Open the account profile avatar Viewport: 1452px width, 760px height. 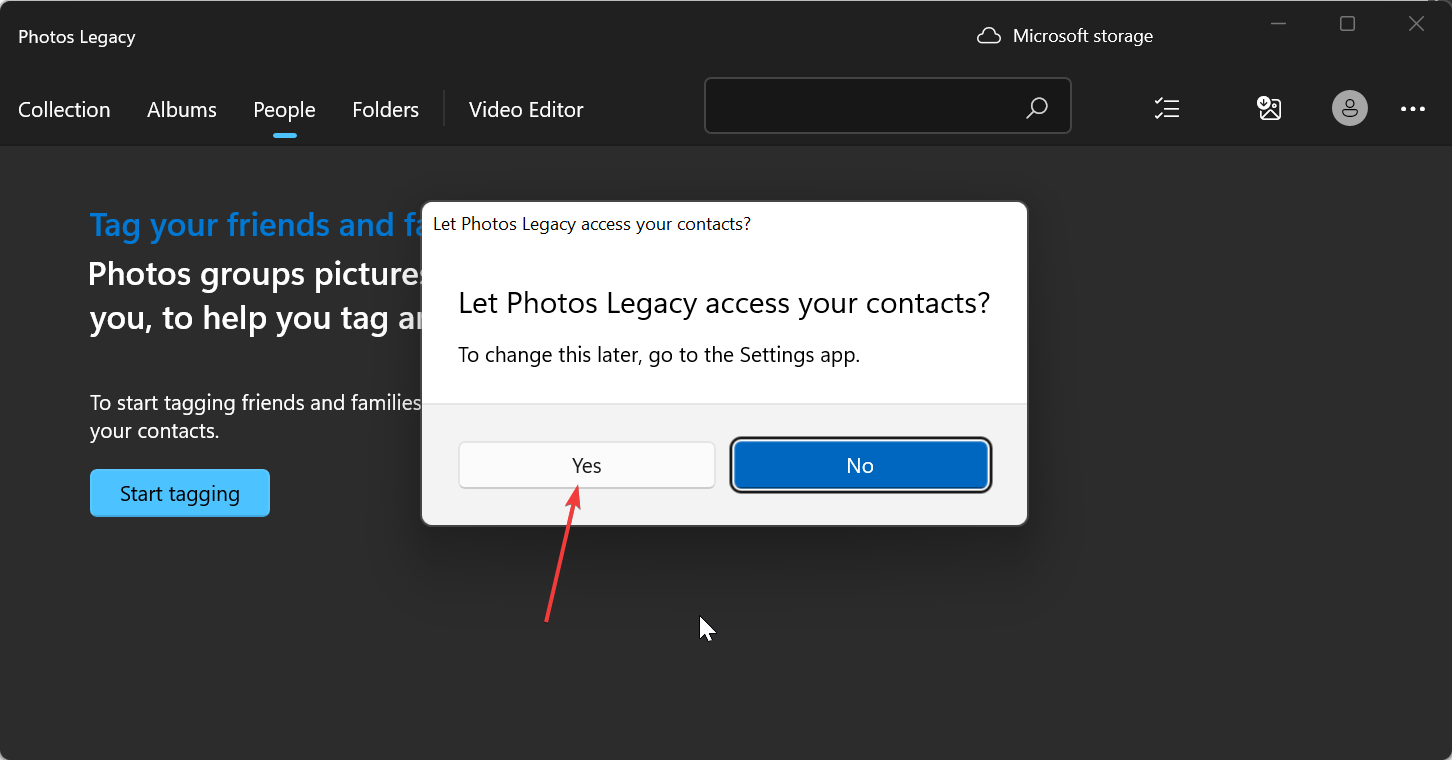(1349, 108)
